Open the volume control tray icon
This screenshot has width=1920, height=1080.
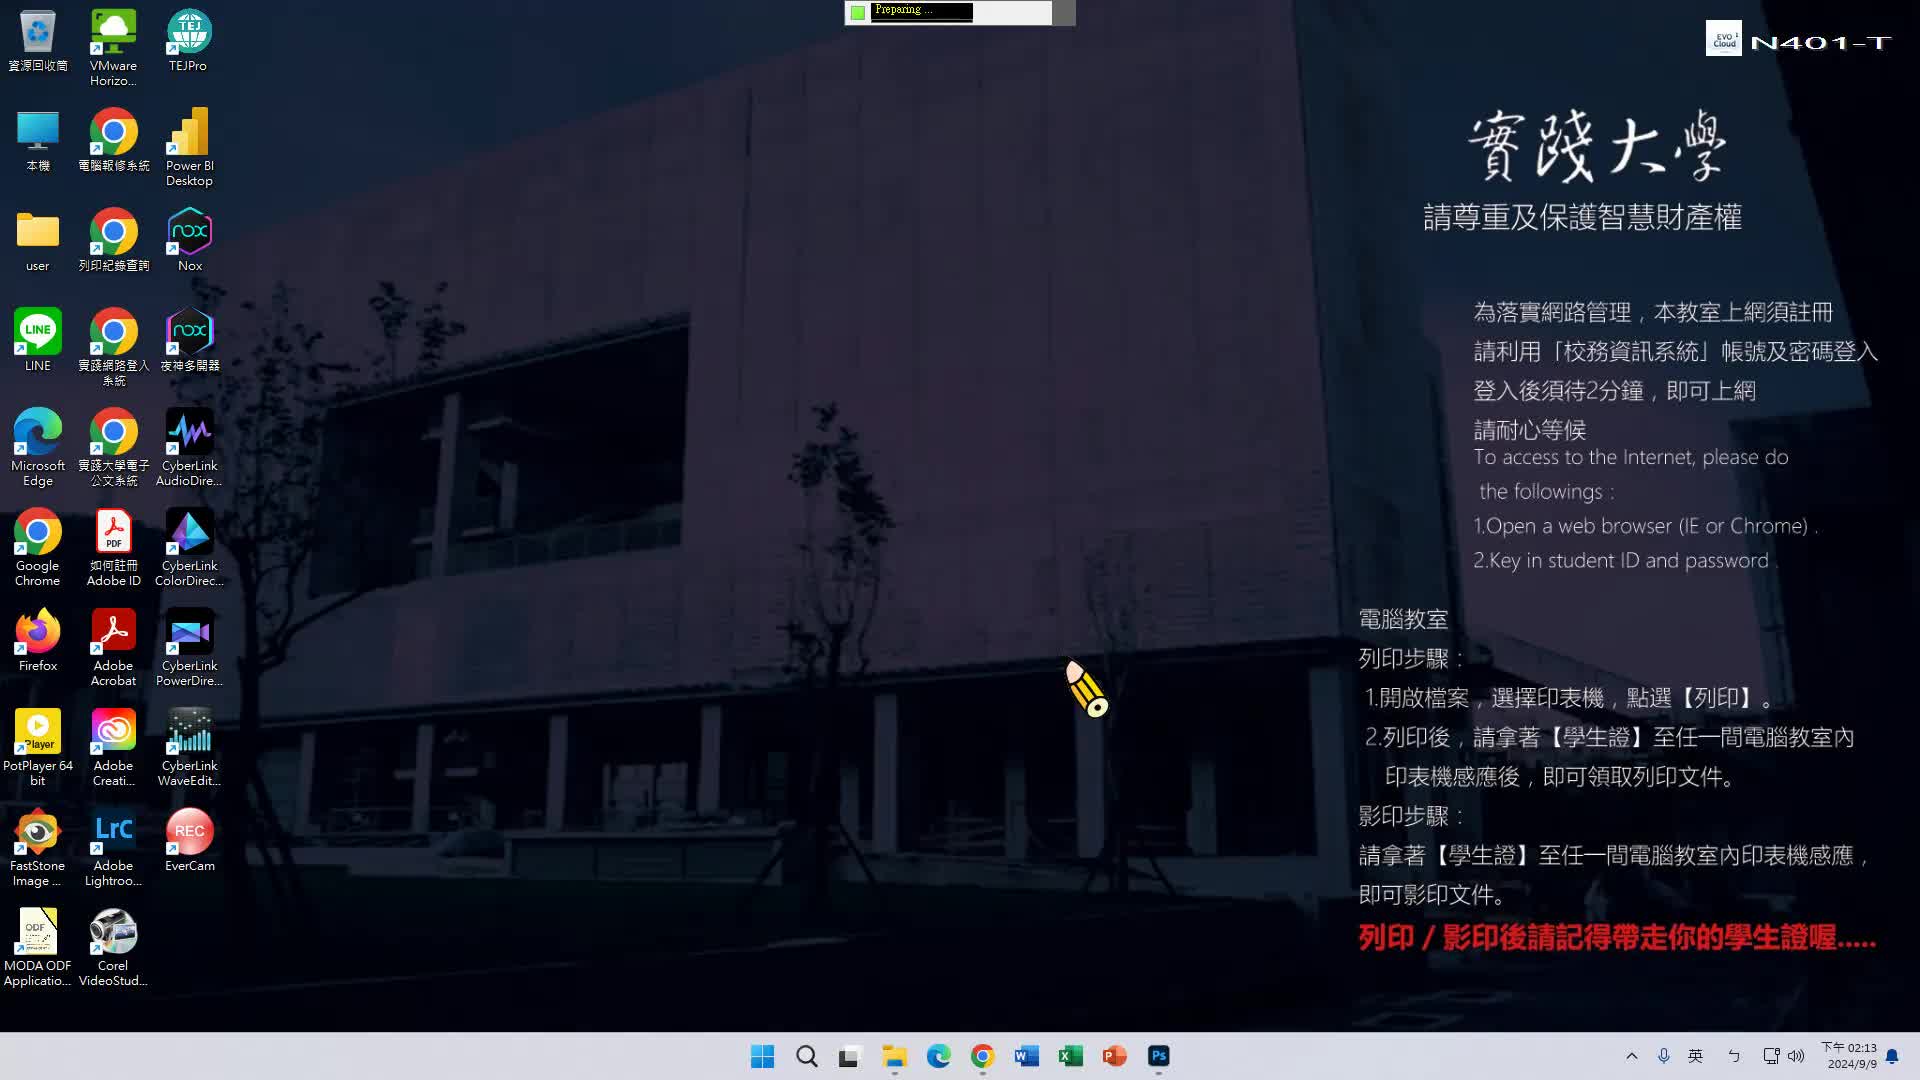point(1796,1056)
